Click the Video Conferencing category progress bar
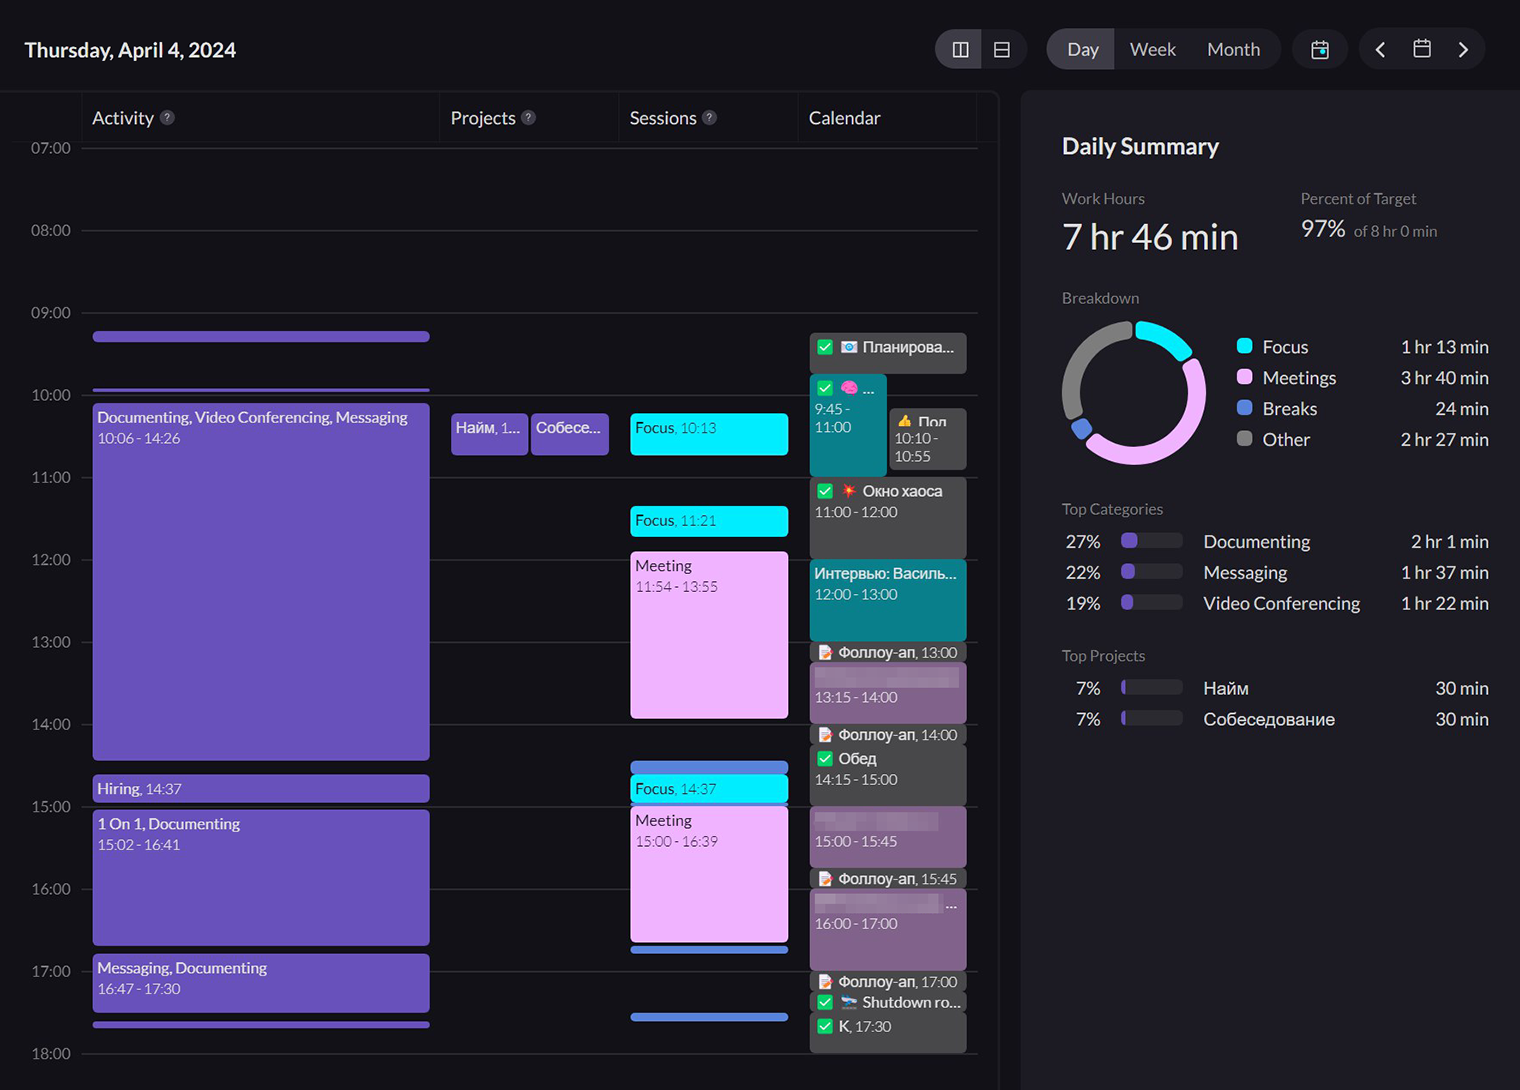 coord(1152,603)
